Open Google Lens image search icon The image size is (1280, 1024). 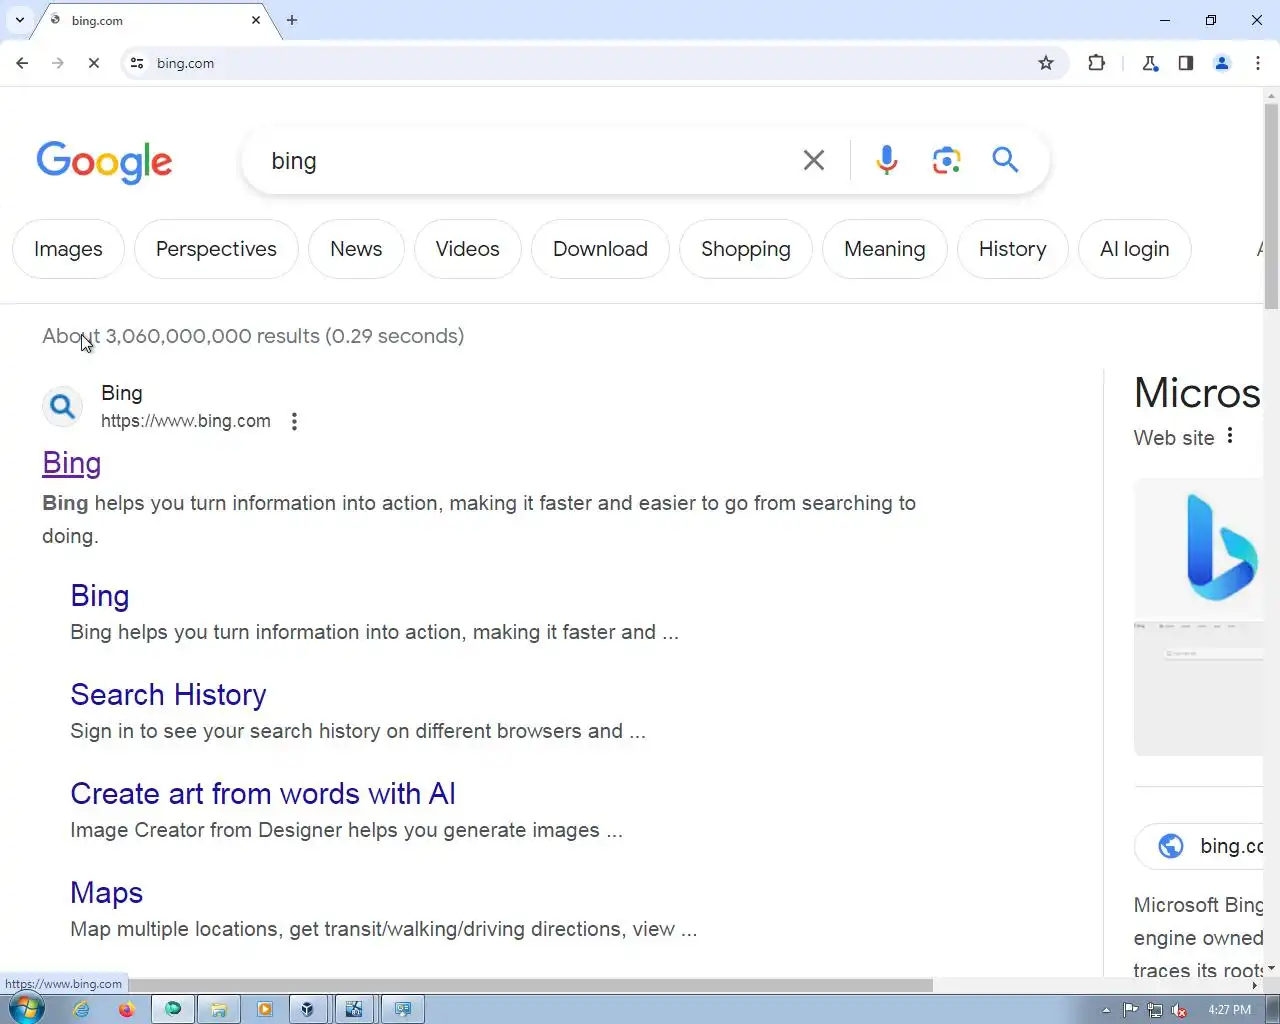pos(946,160)
